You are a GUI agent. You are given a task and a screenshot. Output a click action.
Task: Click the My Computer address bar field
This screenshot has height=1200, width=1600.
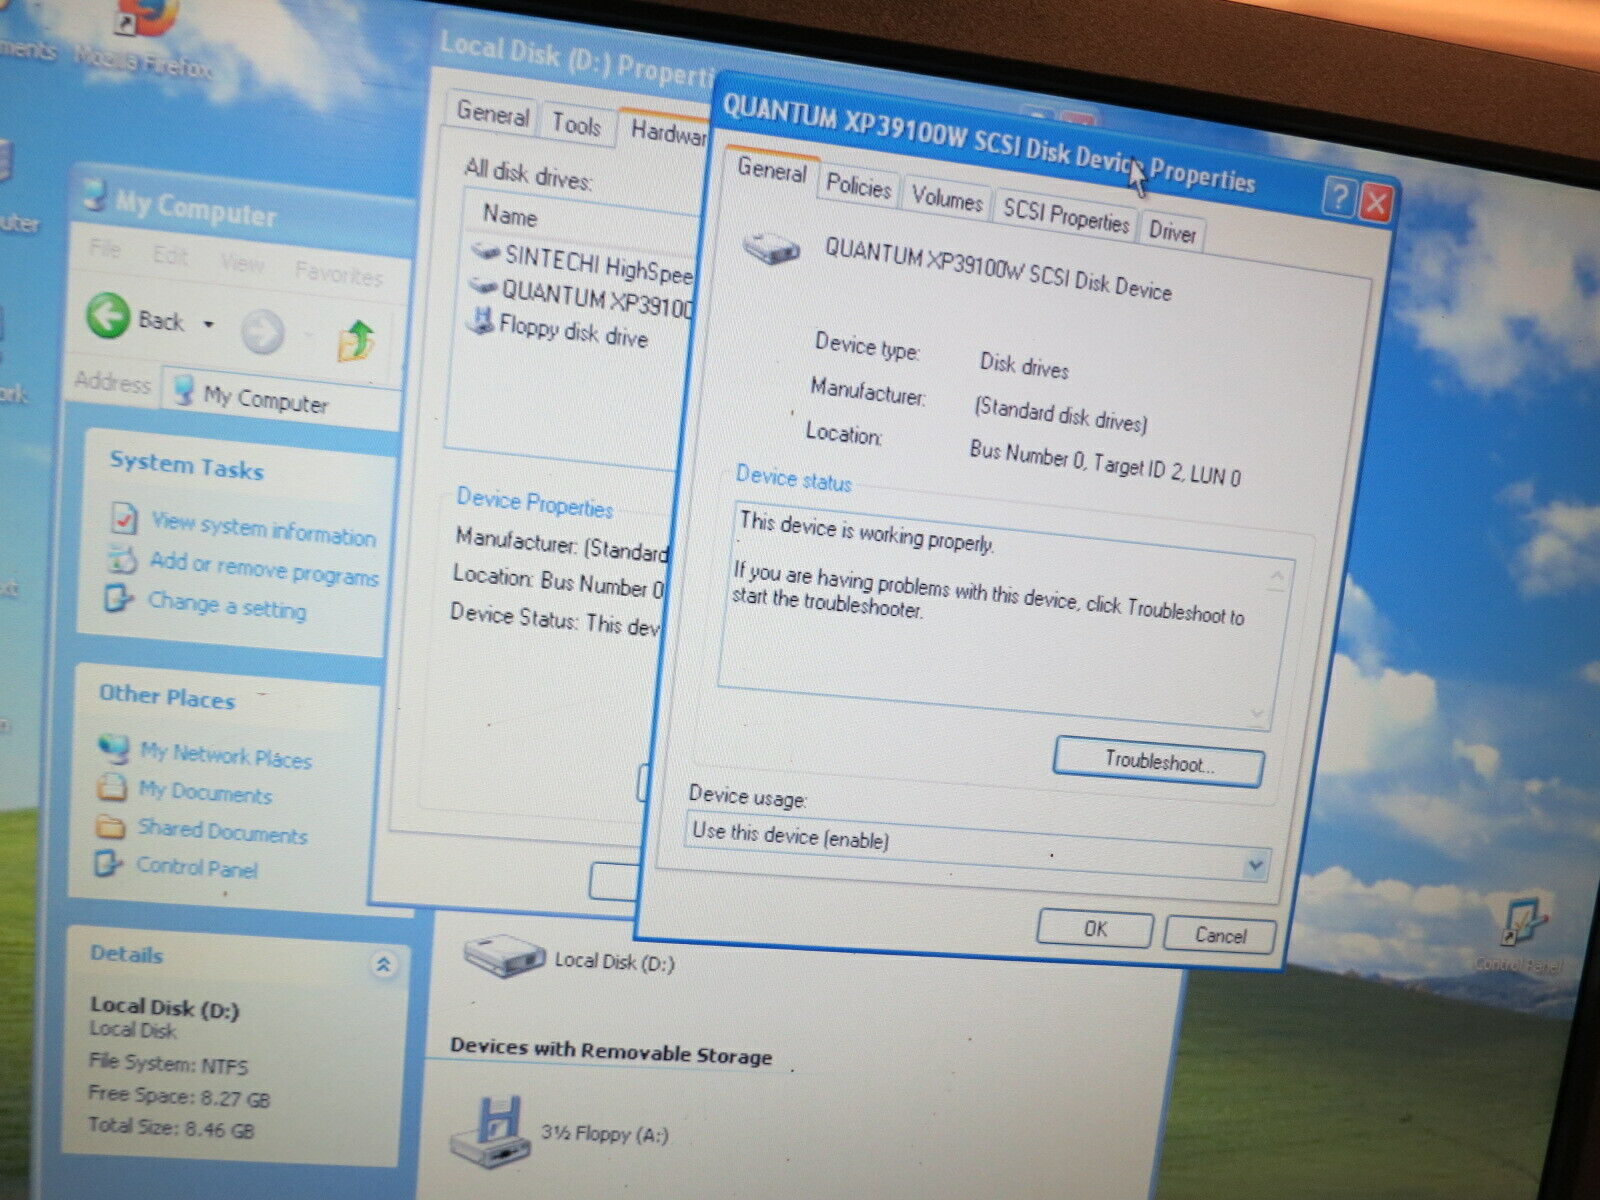(282, 398)
